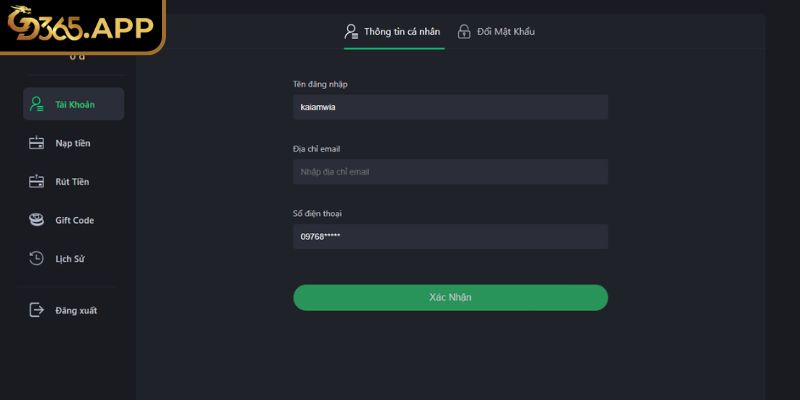Click the Nạp tiền deposit icon
This screenshot has height=400, width=800.
36,143
